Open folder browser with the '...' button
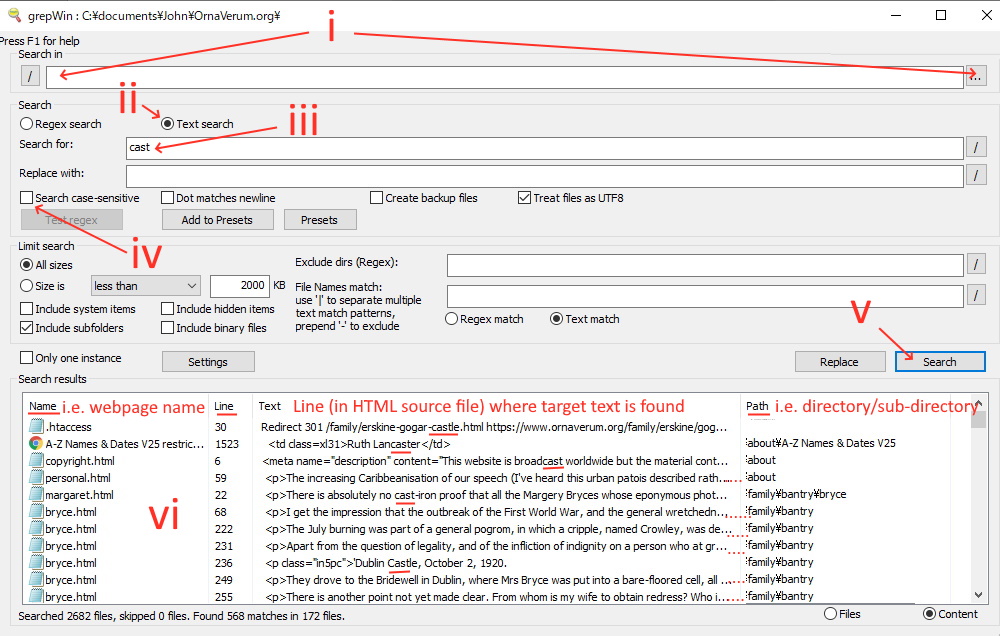Image resolution: width=1000 pixels, height=636 pixels. pos(976,77)
